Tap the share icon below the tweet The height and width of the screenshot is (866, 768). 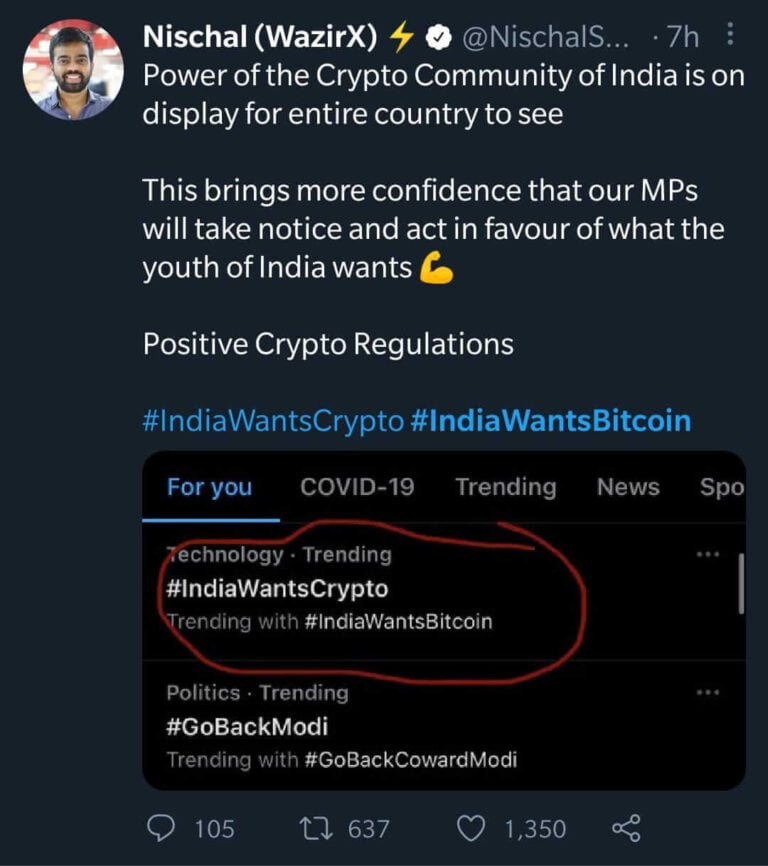pos(625,827)
